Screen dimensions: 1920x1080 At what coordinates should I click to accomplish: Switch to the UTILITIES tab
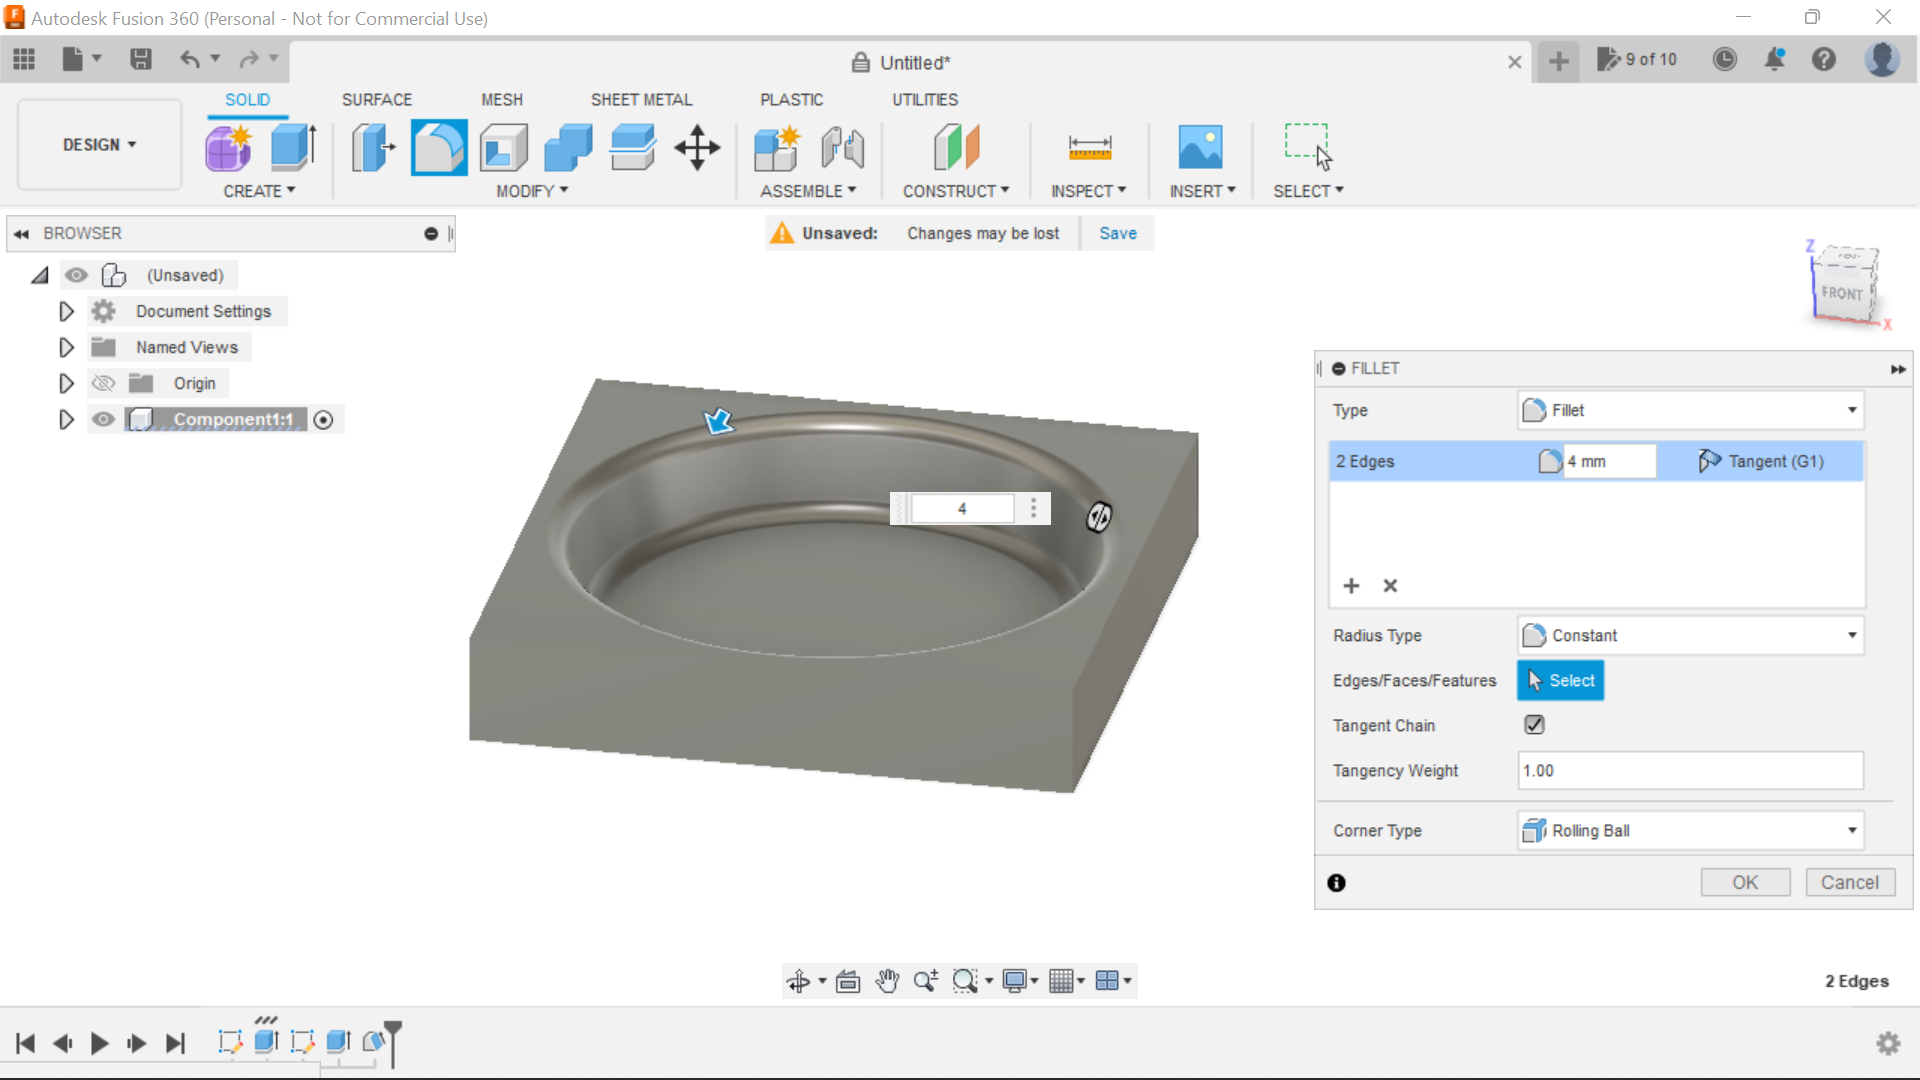coord(924,99)
